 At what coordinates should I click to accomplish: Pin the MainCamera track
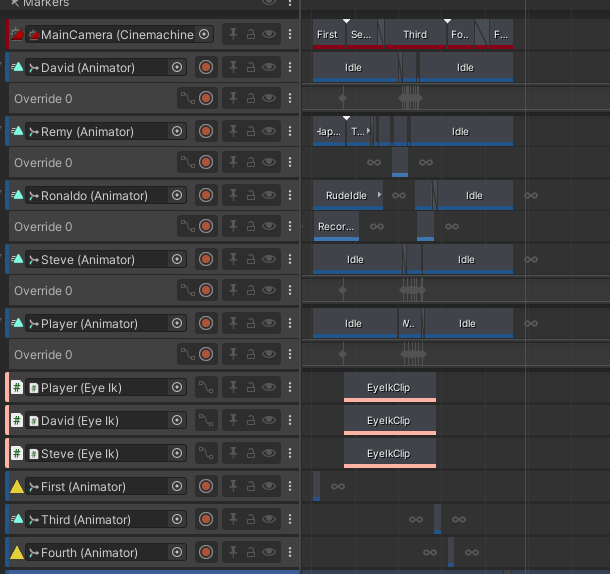point(233,34)
